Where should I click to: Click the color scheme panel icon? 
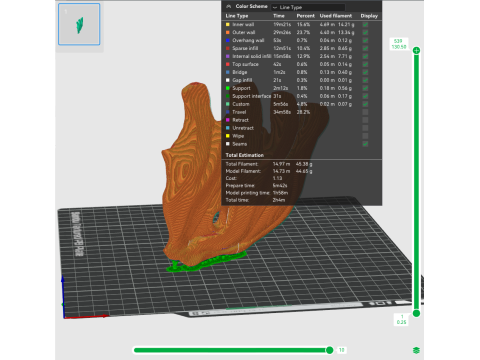[x=228, y=6]
